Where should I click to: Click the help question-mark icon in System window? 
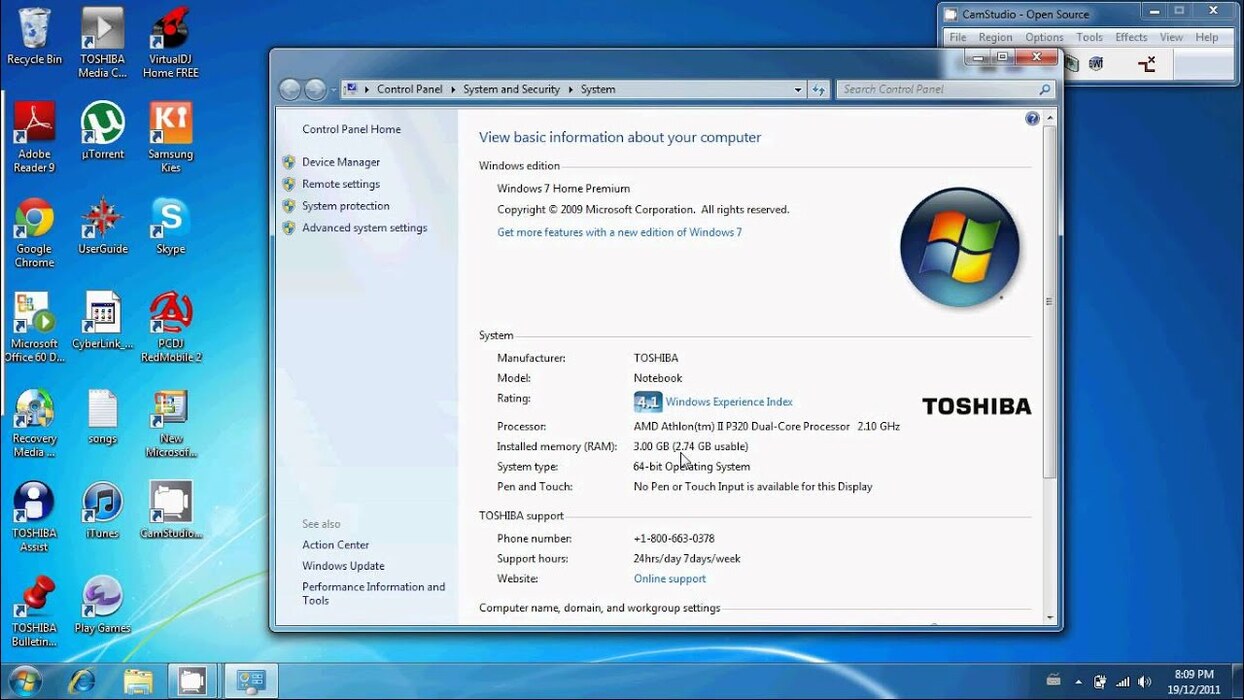1031,118
